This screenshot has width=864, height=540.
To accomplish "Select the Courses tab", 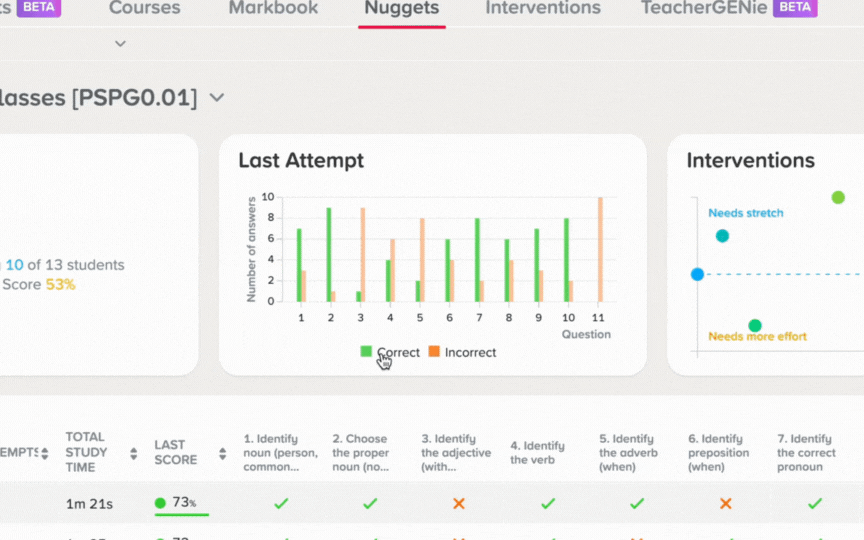I will click(144, 8).
